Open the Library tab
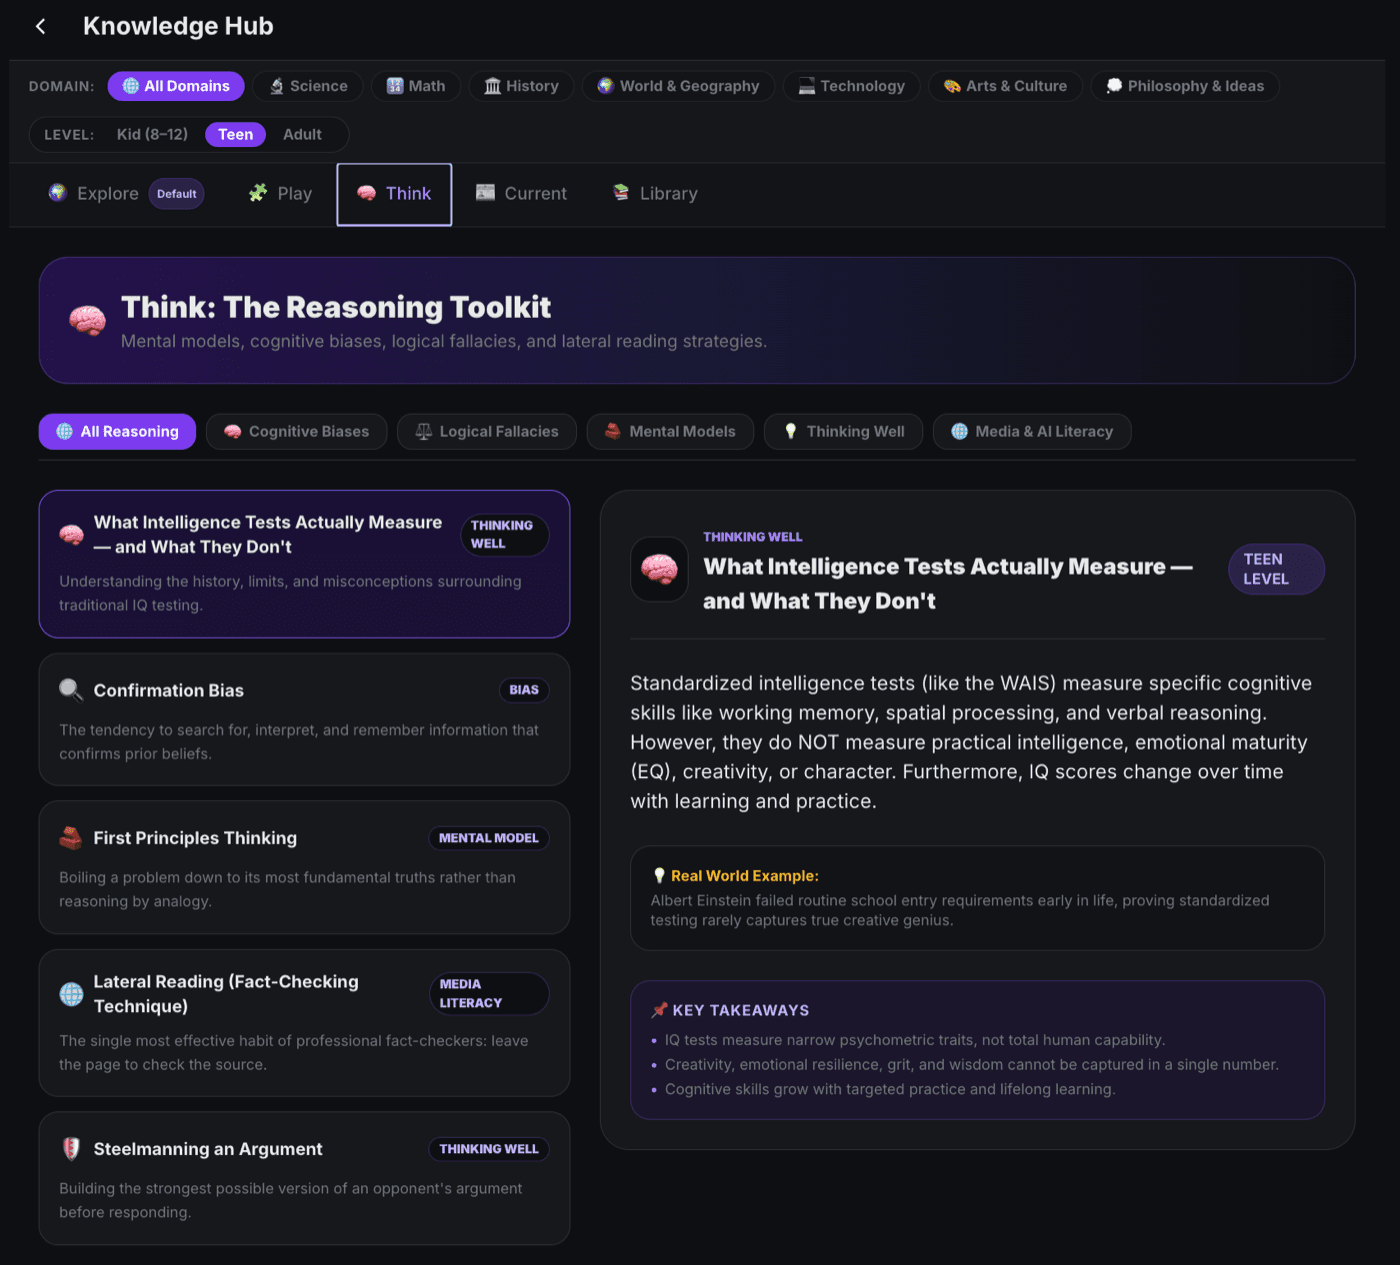Image resolution: width=1400 pixels, height=1265 pixels. pos(655,194)
